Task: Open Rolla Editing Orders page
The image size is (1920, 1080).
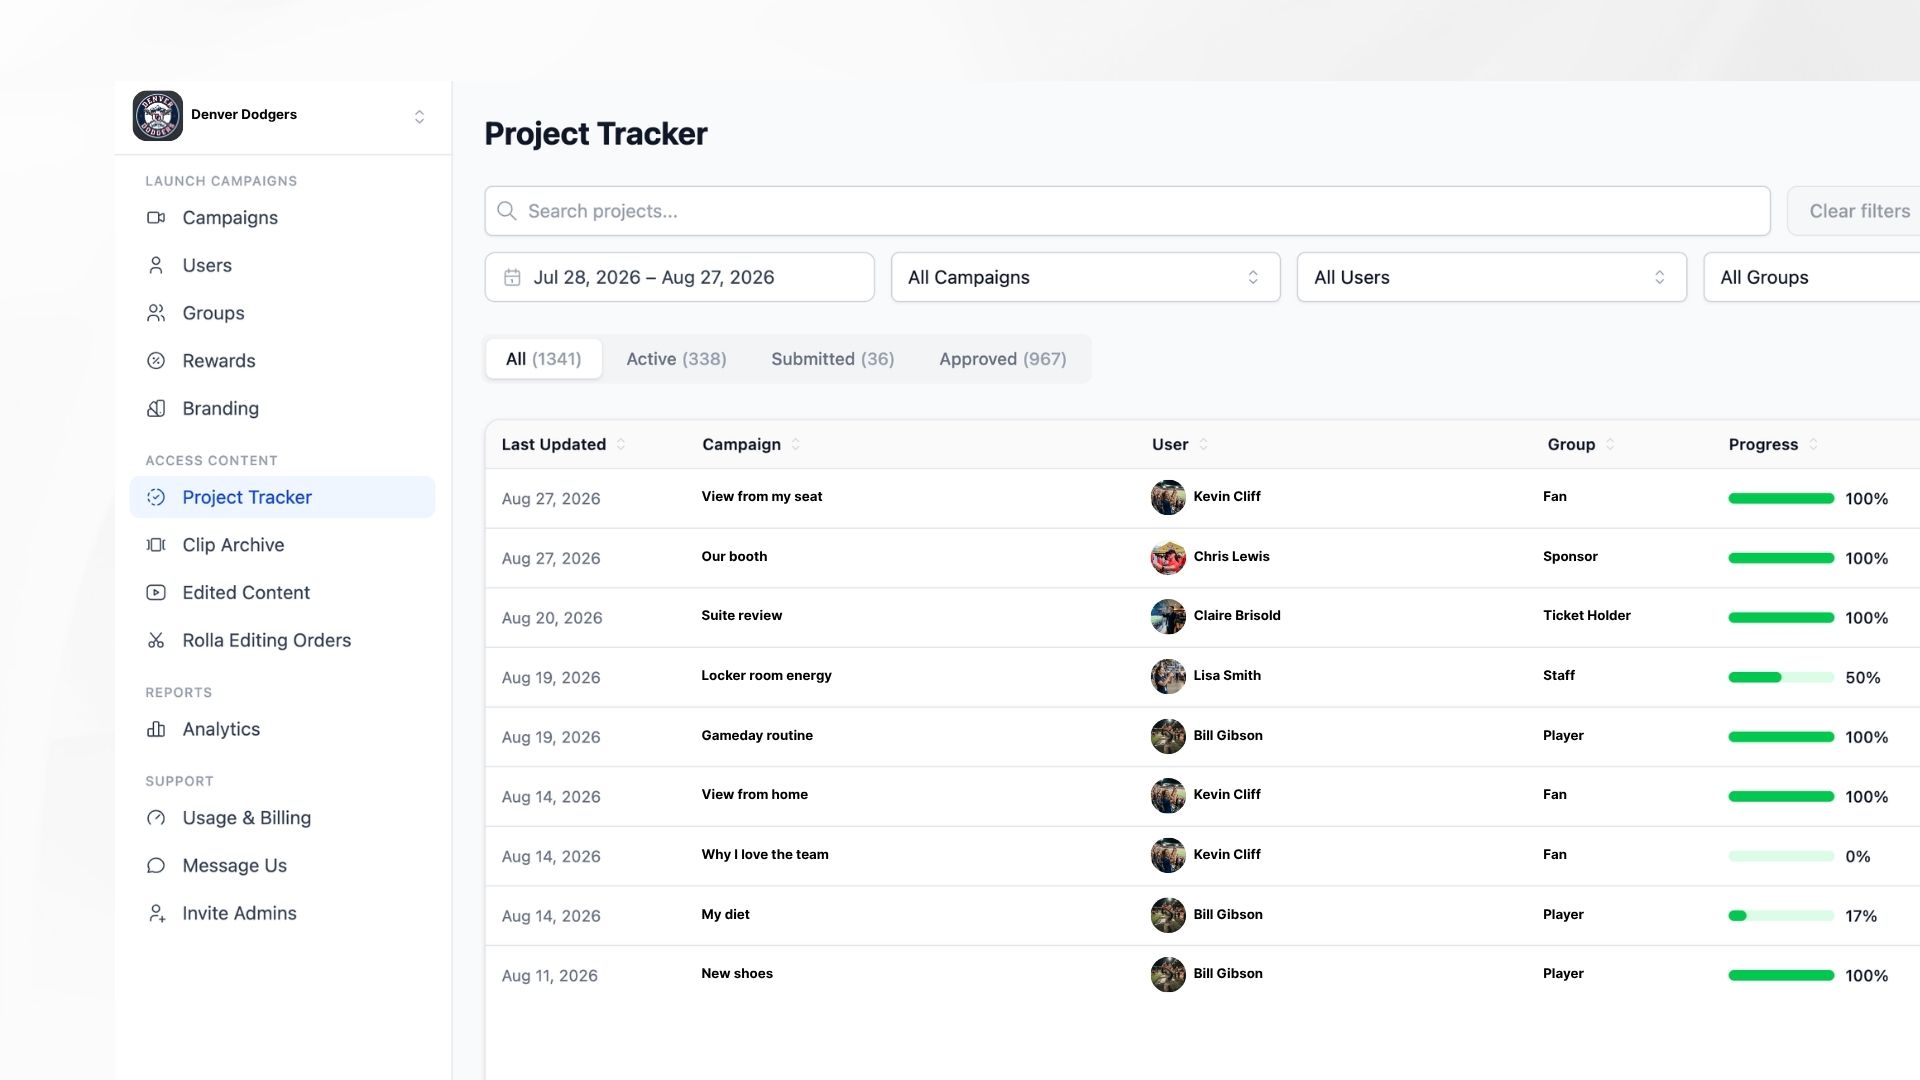Action: [x=282, y=640]
